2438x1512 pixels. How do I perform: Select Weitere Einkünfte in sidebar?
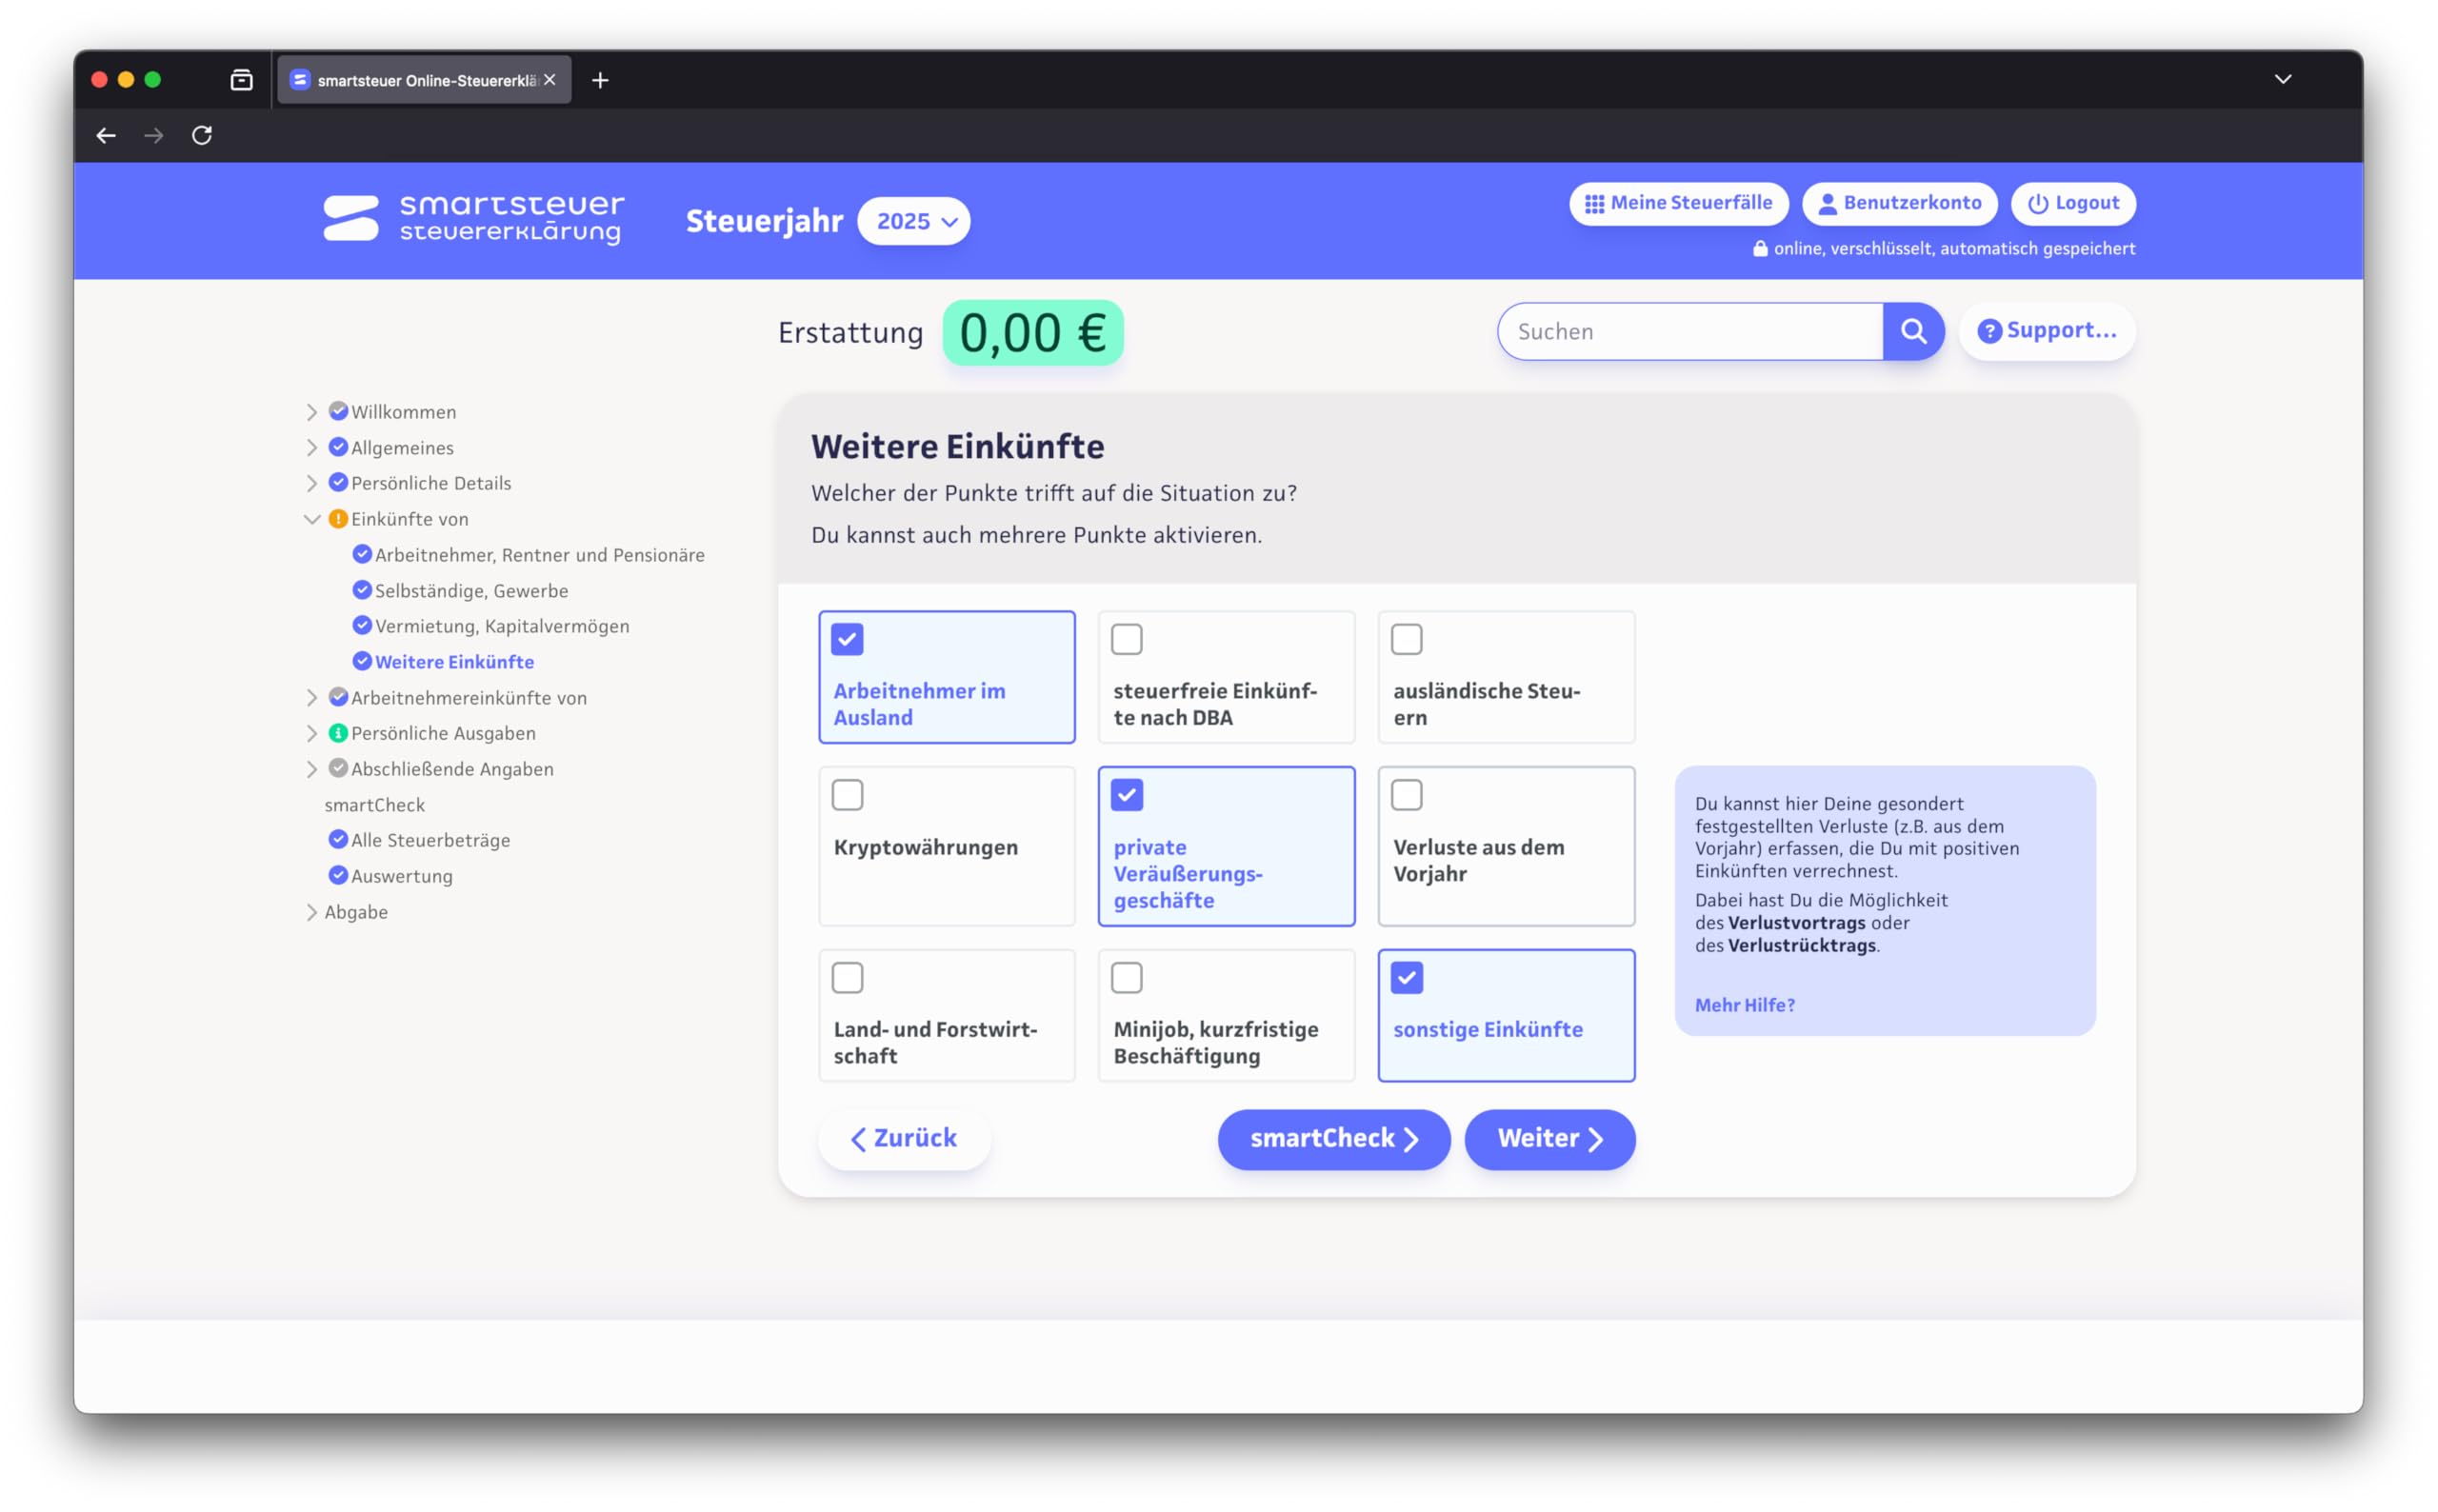coord(454,662)
